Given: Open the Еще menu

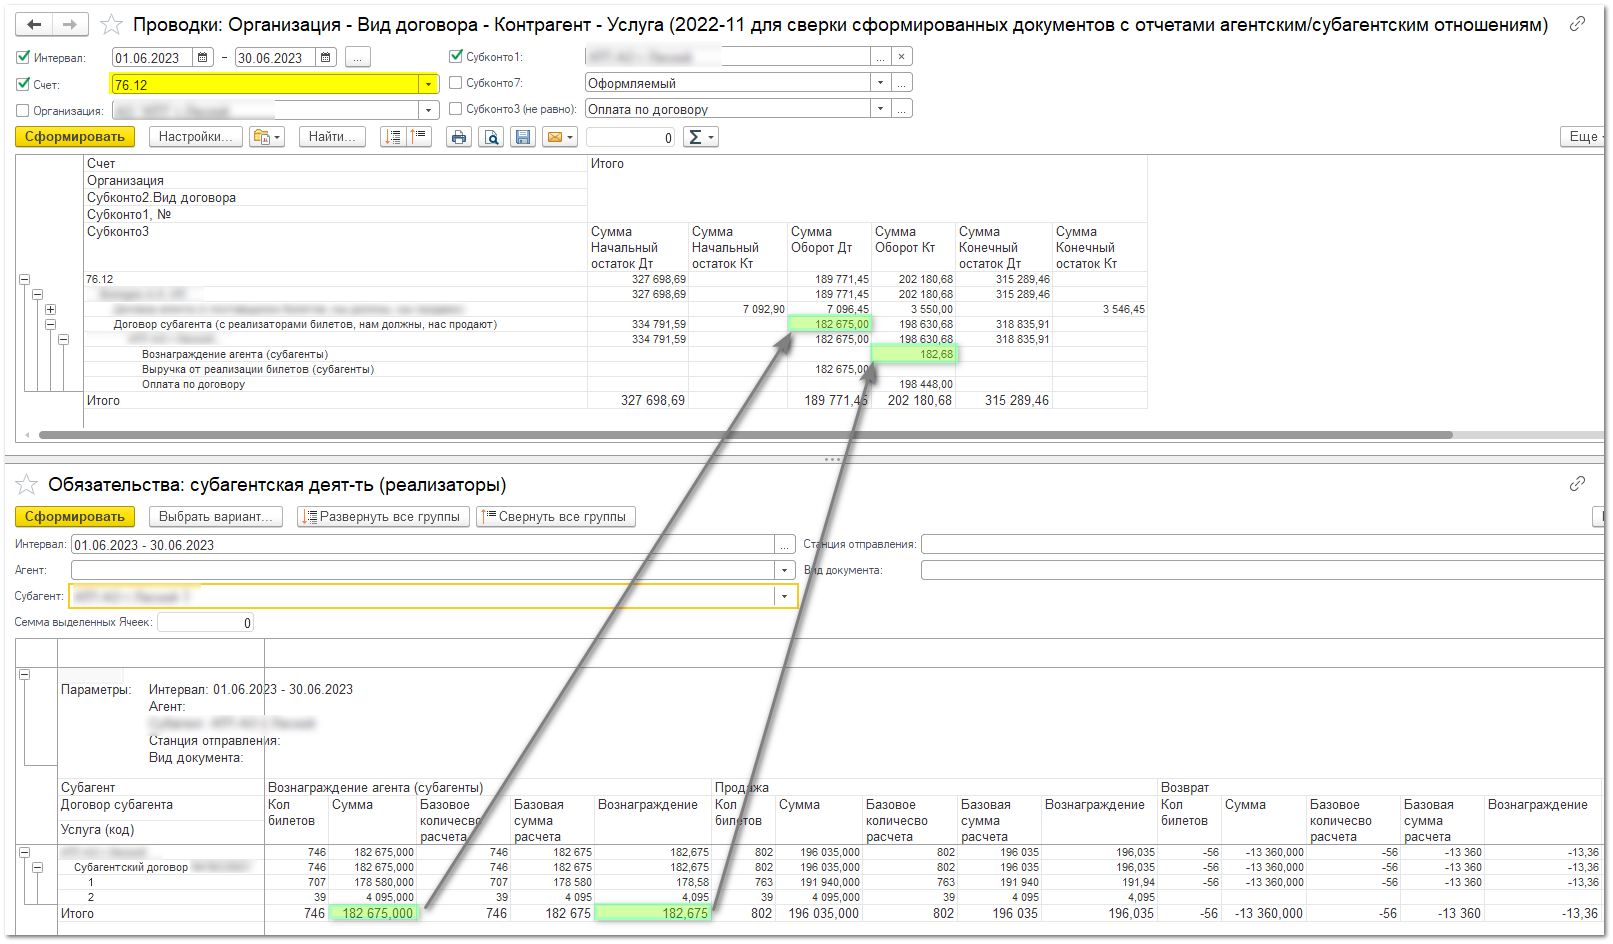Looking at the screenshot, I should click(1584, 137).
